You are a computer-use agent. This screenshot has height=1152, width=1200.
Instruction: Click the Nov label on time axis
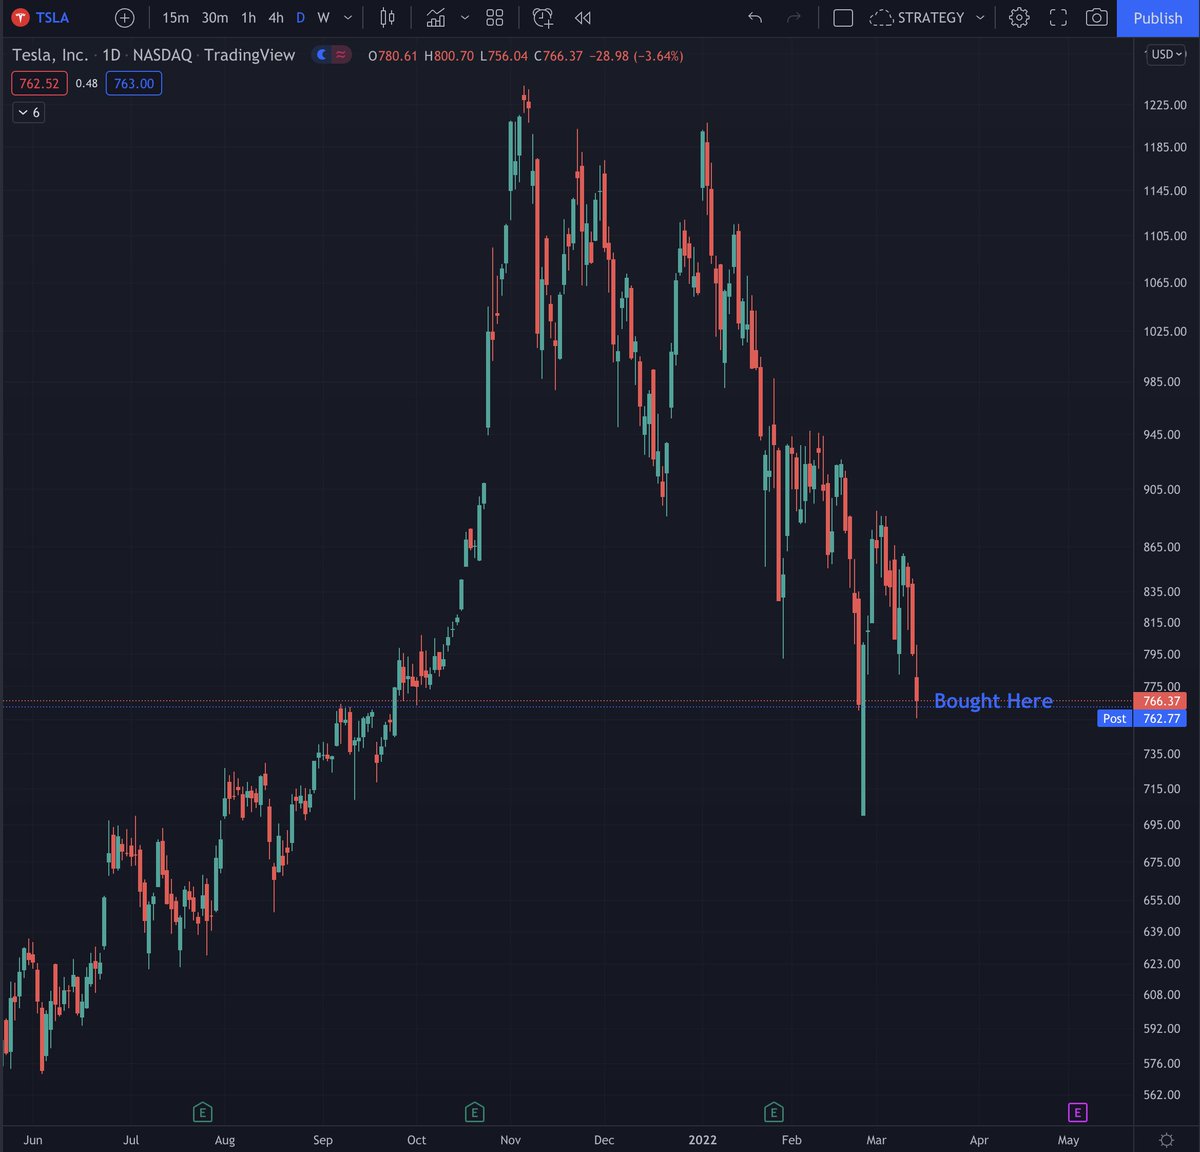pos(510,1140)
